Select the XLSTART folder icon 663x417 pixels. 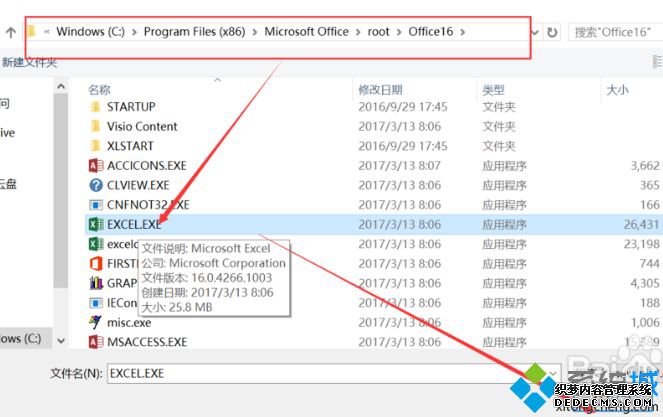[x=96, y=146]
